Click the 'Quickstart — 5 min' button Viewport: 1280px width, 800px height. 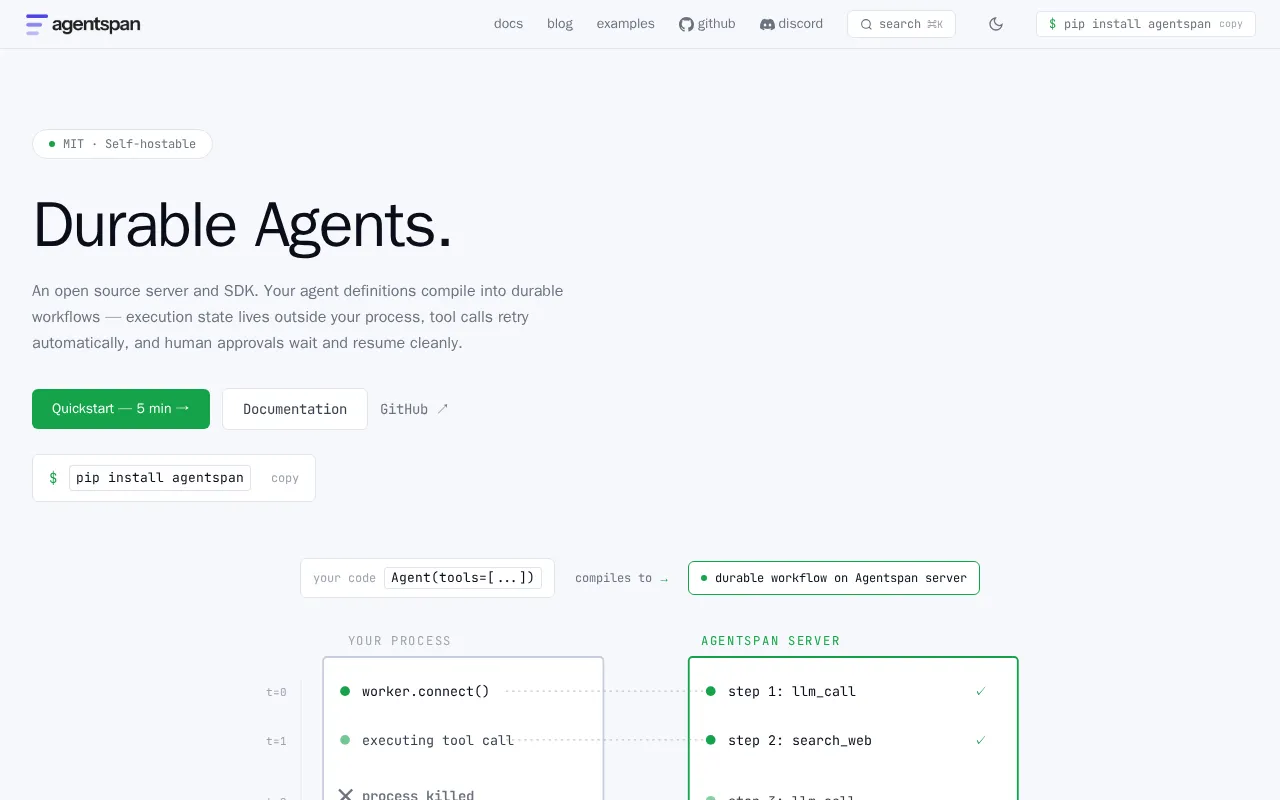(x=121, y=409)
